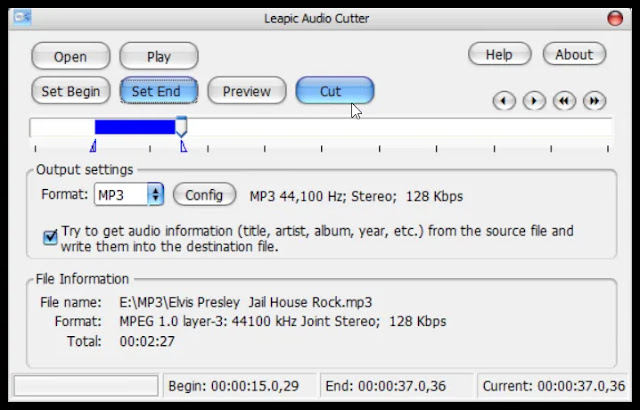
Task: Click the Total duration 00:02:27
Action: coord(147,341)
